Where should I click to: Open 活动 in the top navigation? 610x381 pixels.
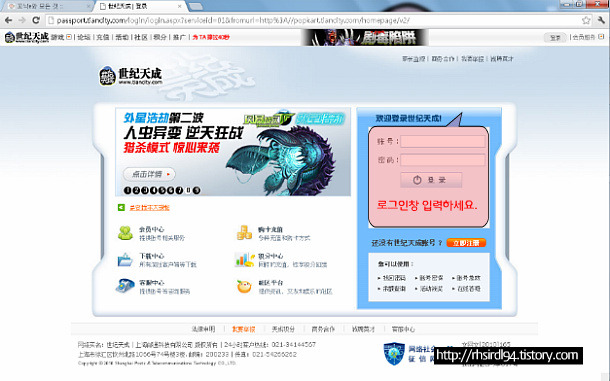tap(122, 37)
